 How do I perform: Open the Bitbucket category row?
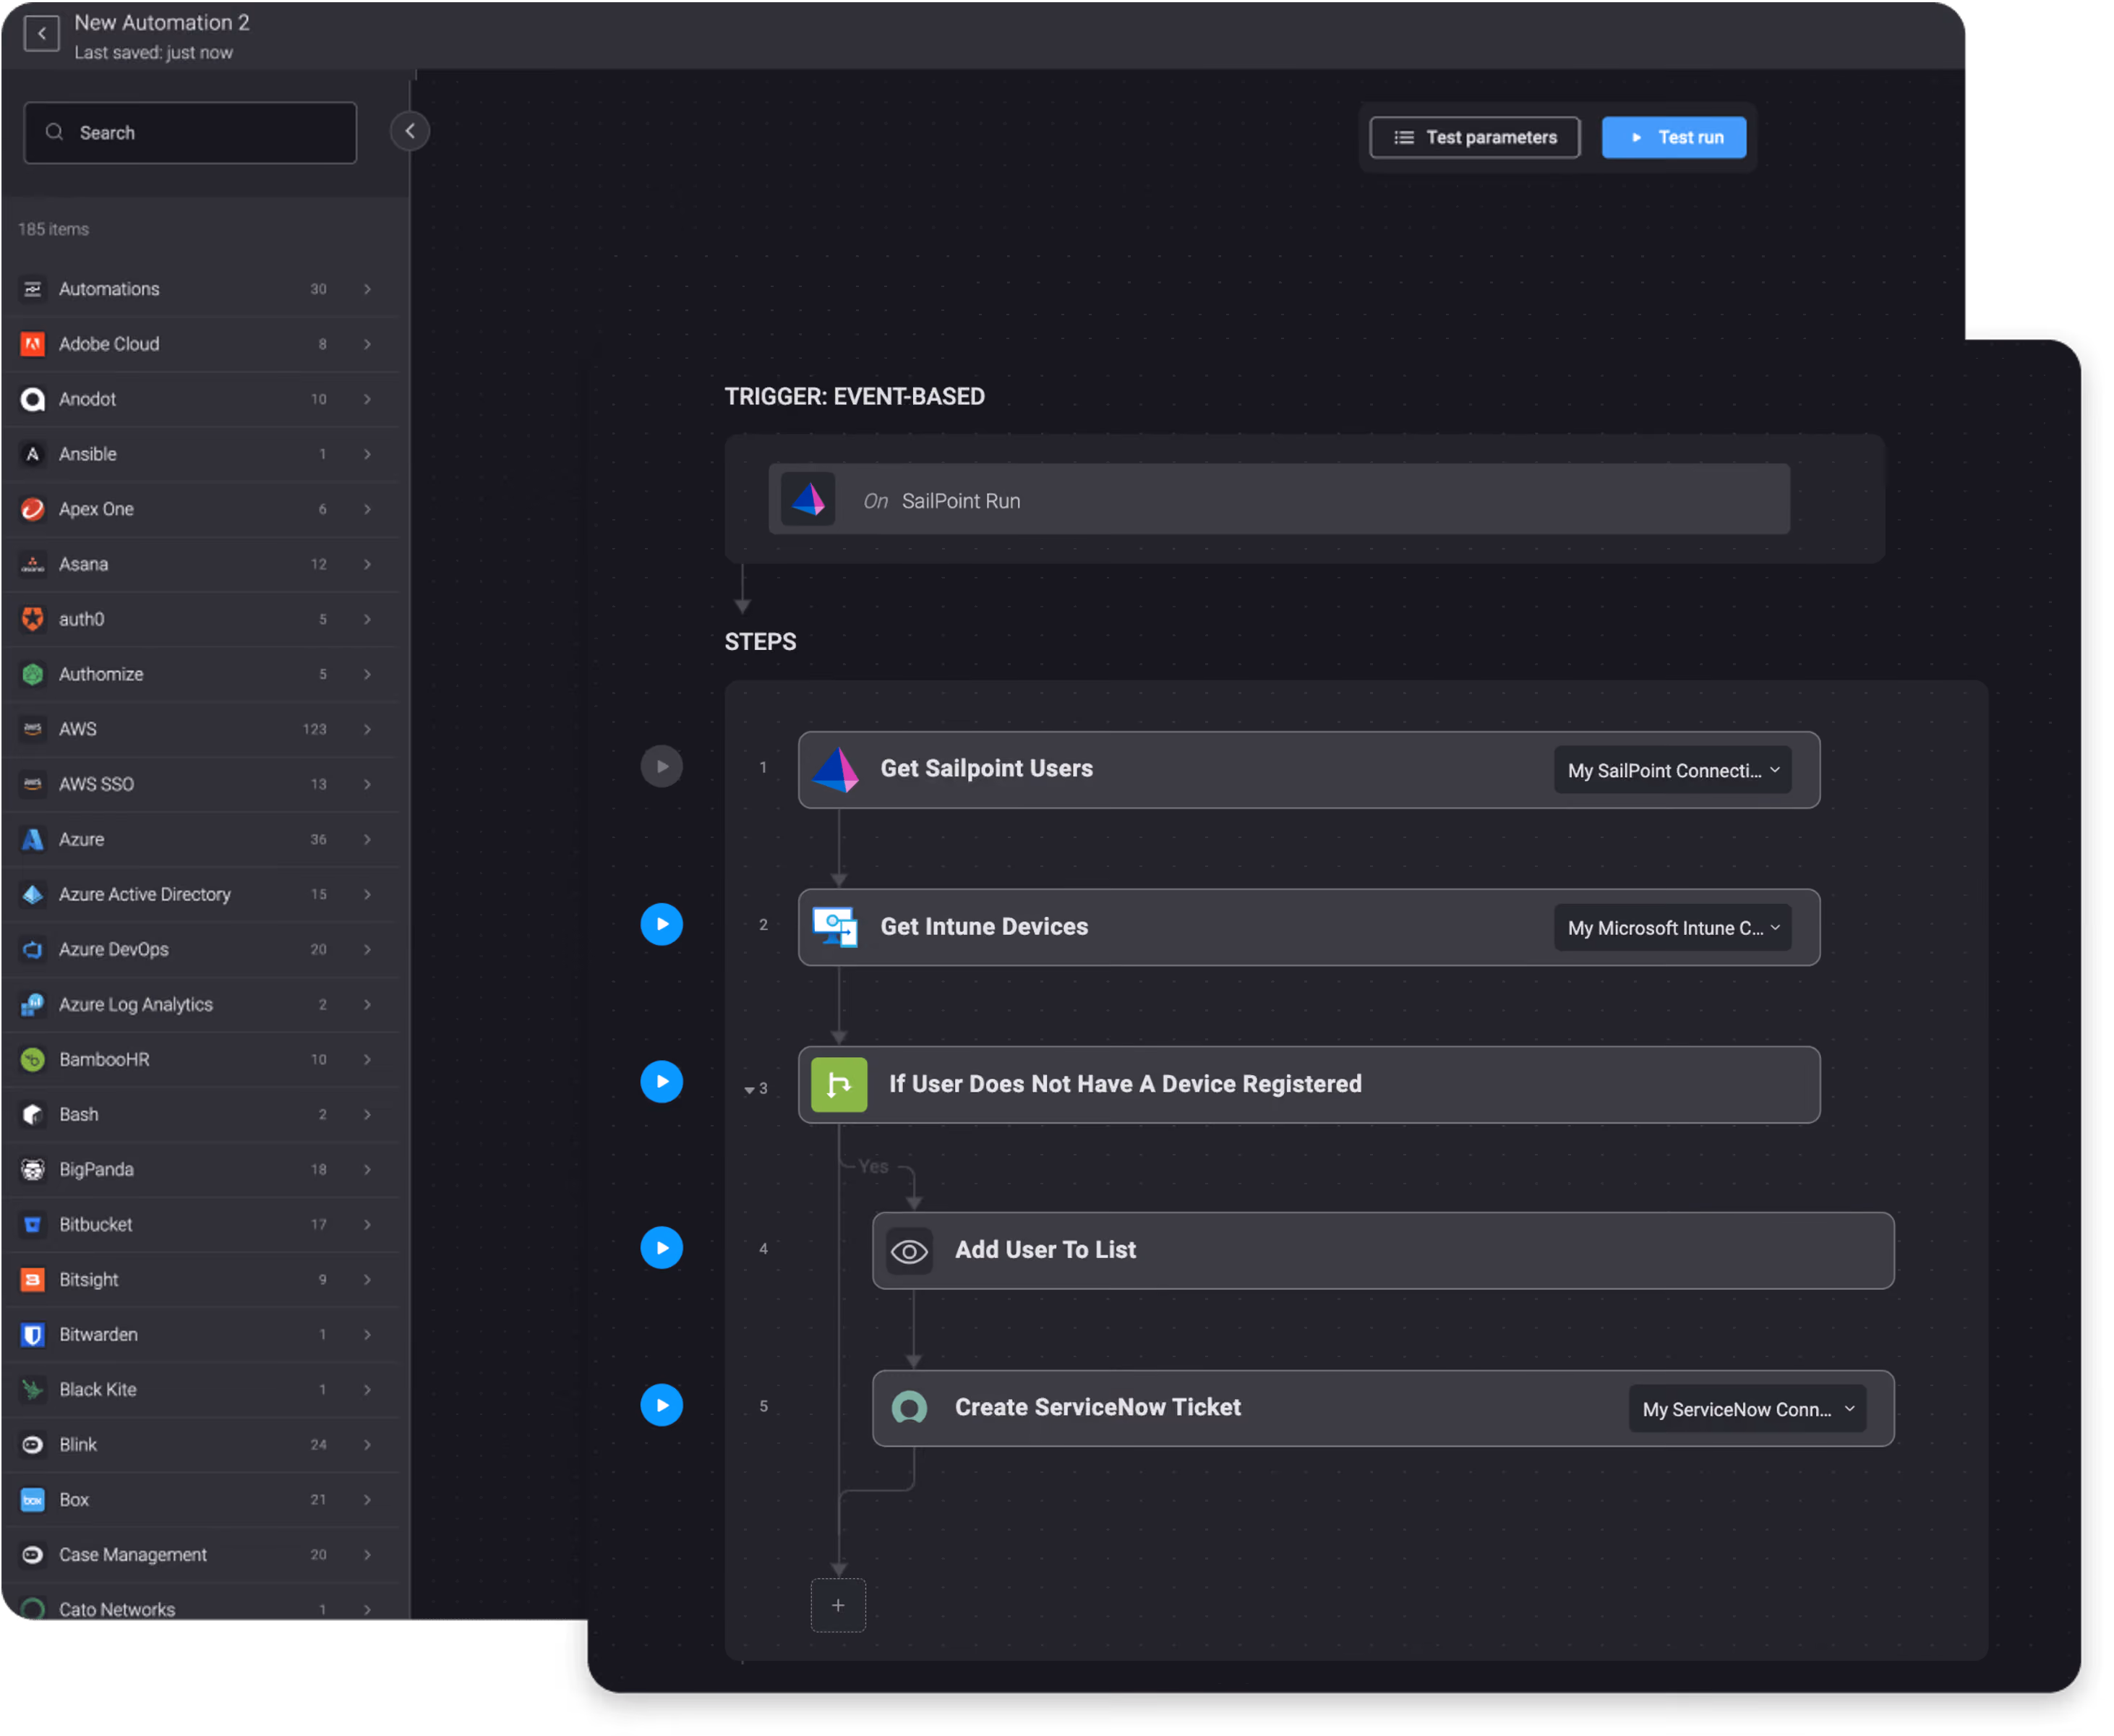point(200,1224)
